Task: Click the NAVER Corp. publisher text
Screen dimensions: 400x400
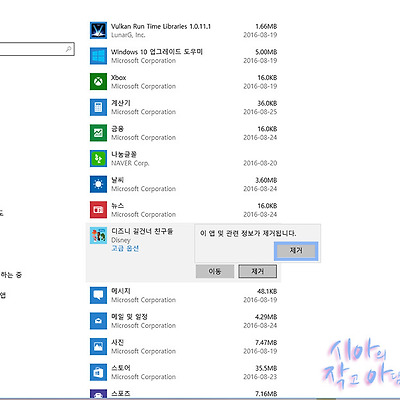Action: click(130, 163)
